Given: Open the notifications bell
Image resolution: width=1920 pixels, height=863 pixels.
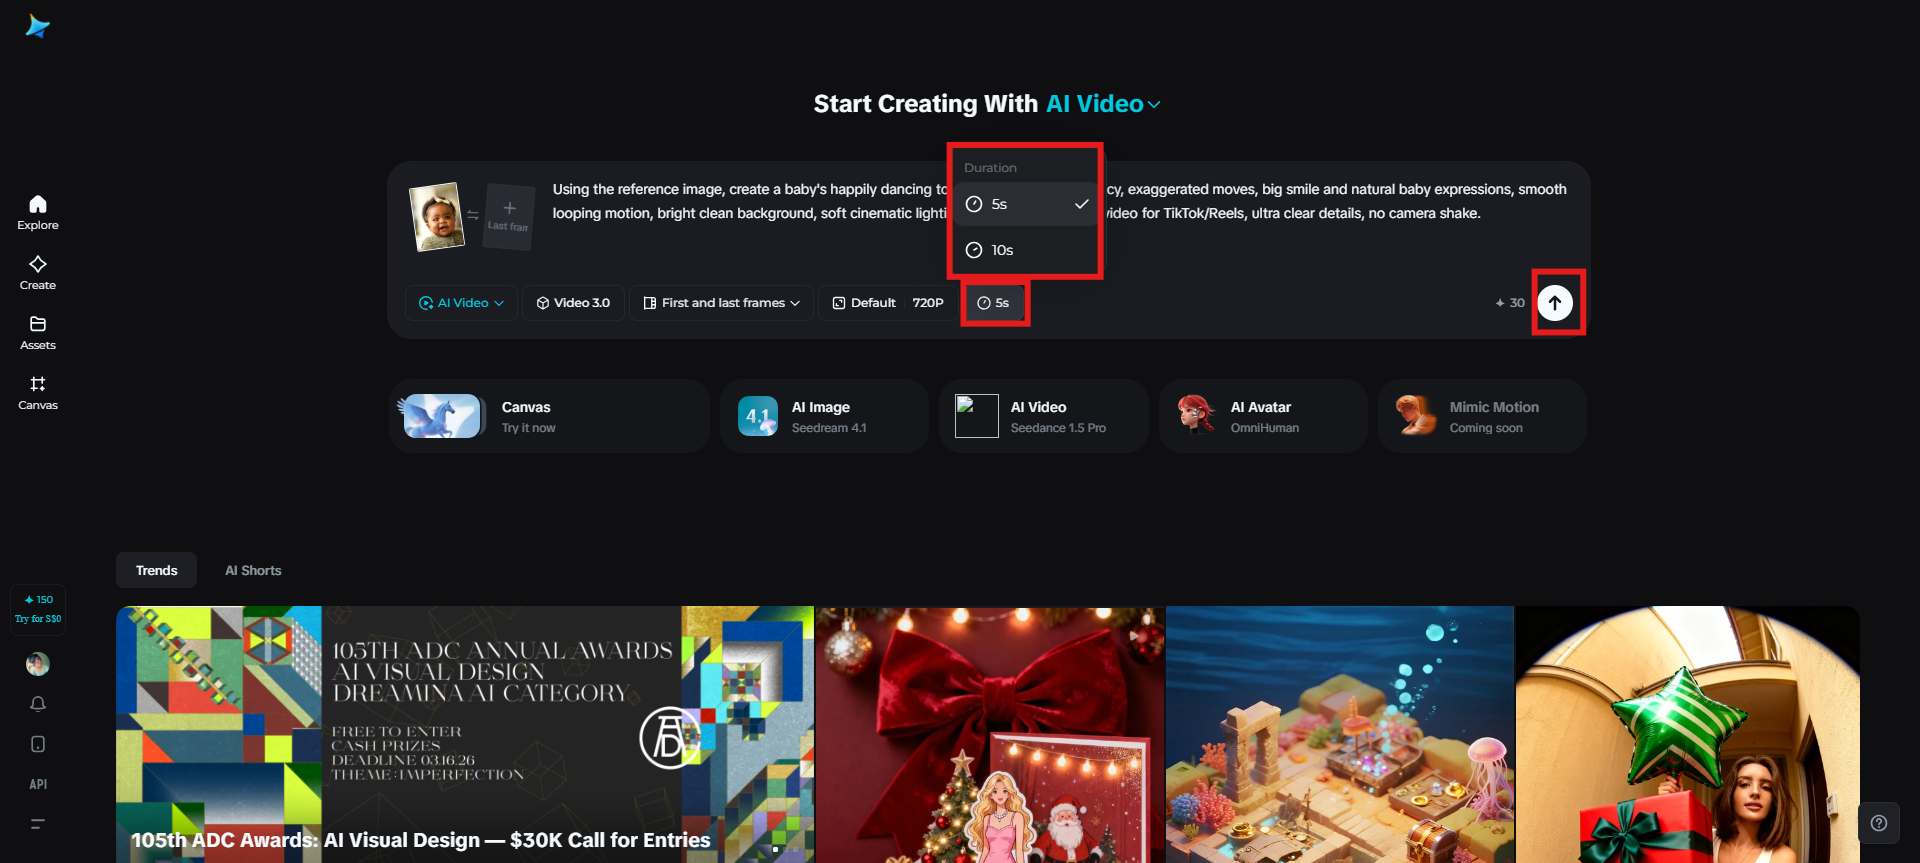Looking at the screenshot, I should tap(38, 704).
